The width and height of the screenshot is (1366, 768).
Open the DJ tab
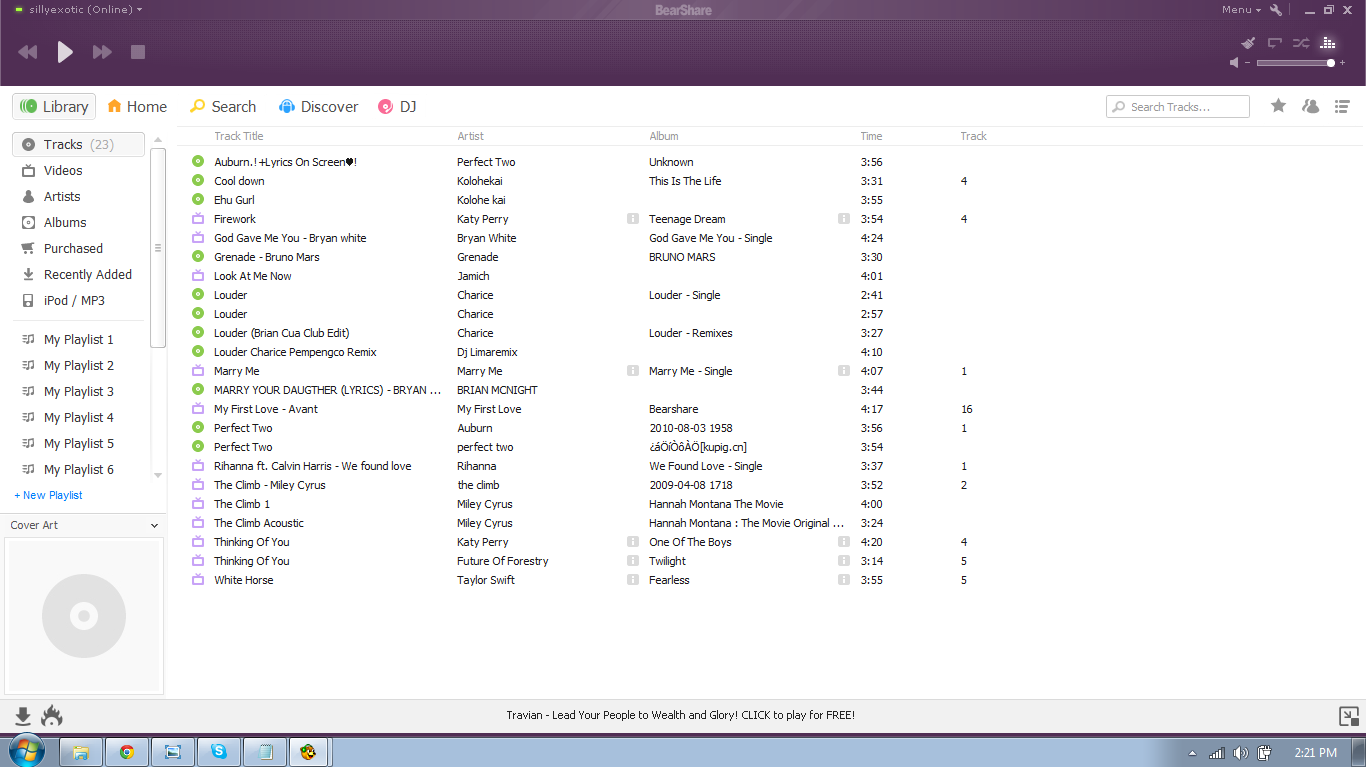coord(397,107)
